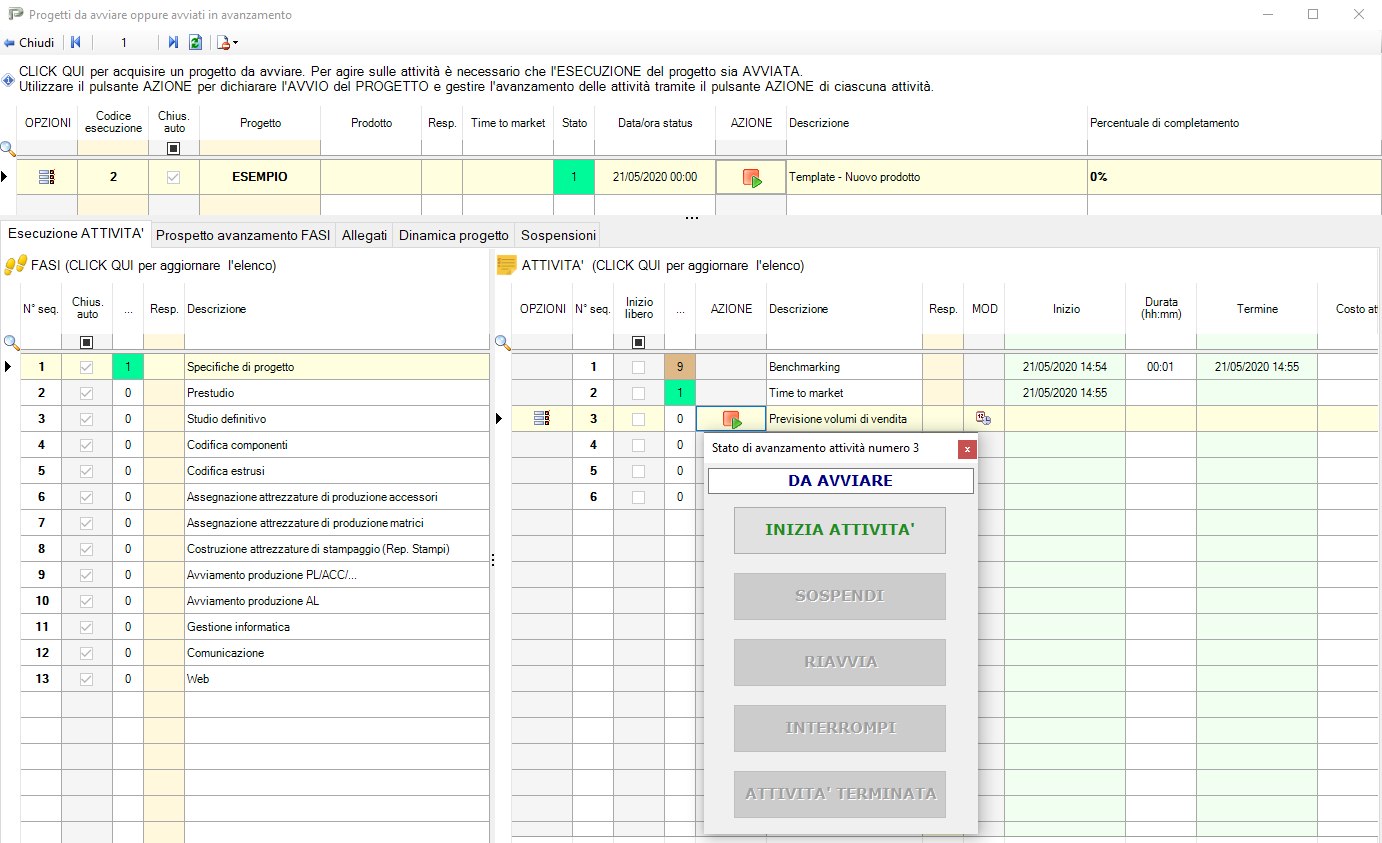Viewport: 1382px width, 843px height.
Task: Click the SOSPENDI button
Action: point(840,596)
